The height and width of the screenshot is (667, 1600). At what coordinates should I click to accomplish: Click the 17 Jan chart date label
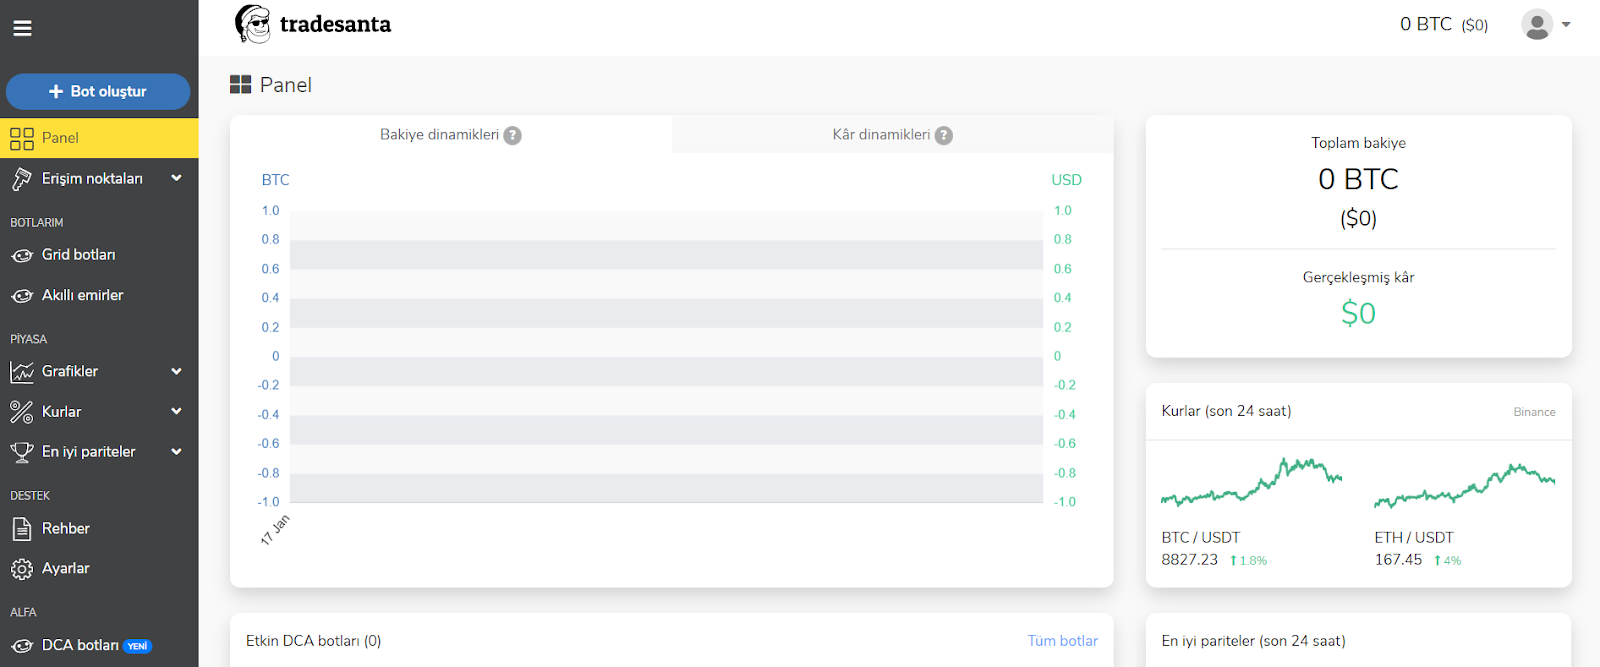[274, 529]
